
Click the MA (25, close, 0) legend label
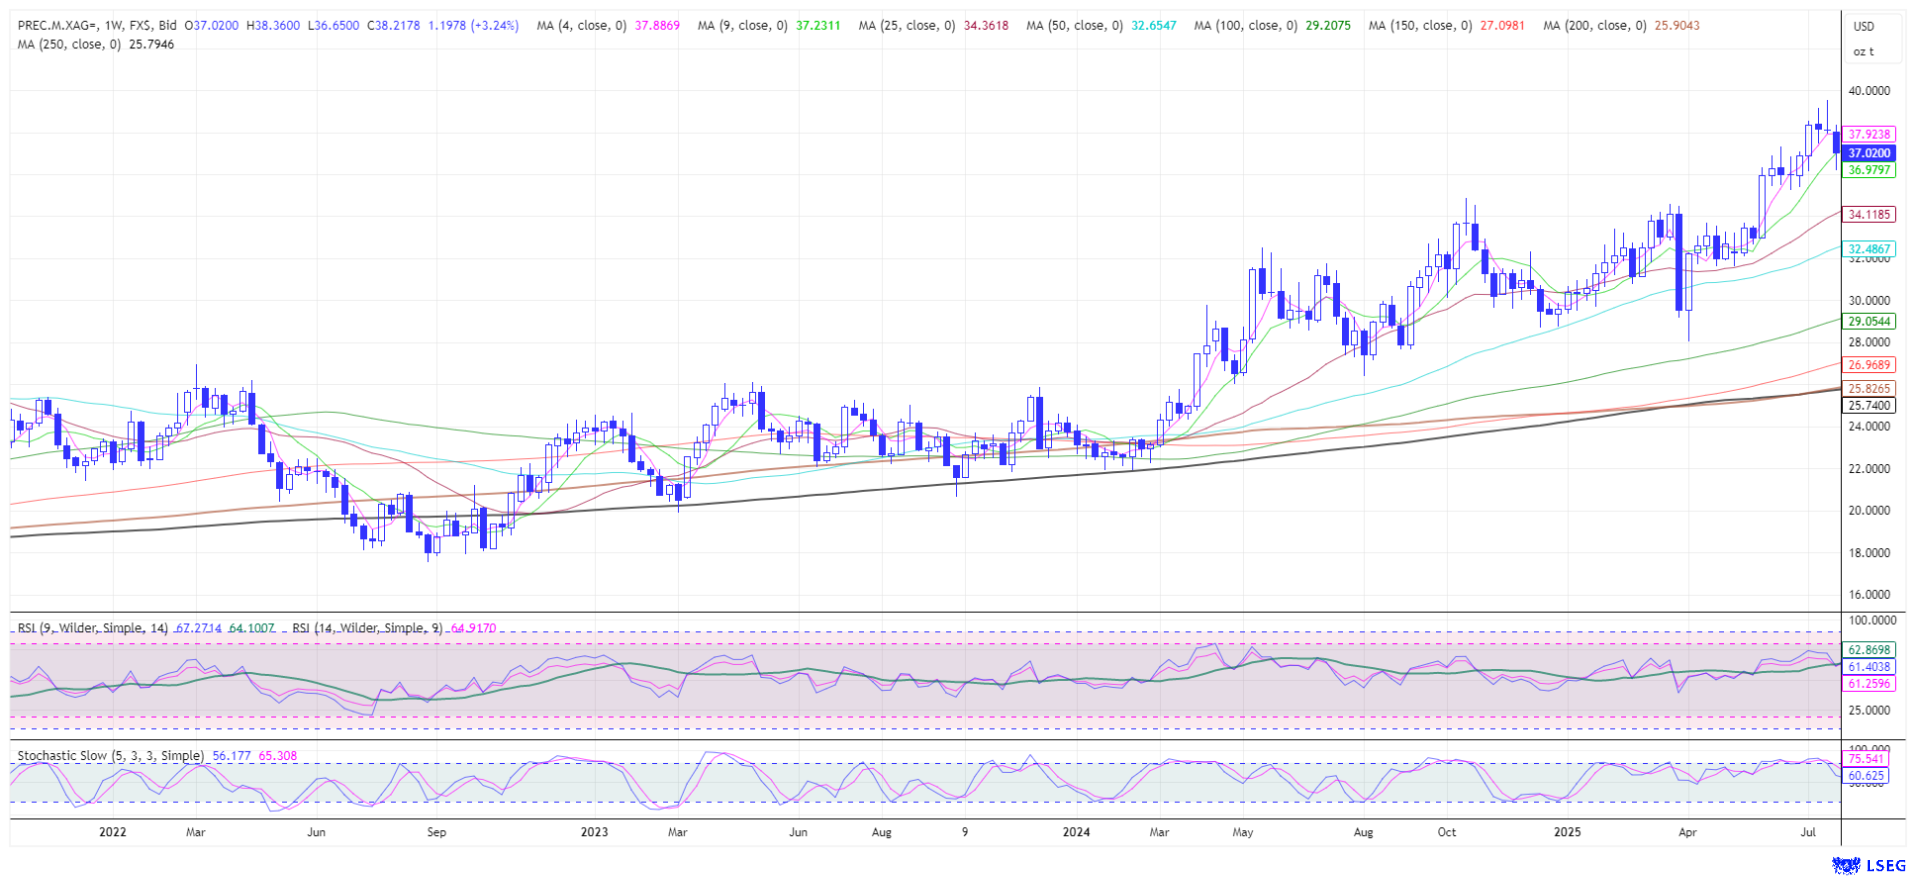click(x=906, y=26)
